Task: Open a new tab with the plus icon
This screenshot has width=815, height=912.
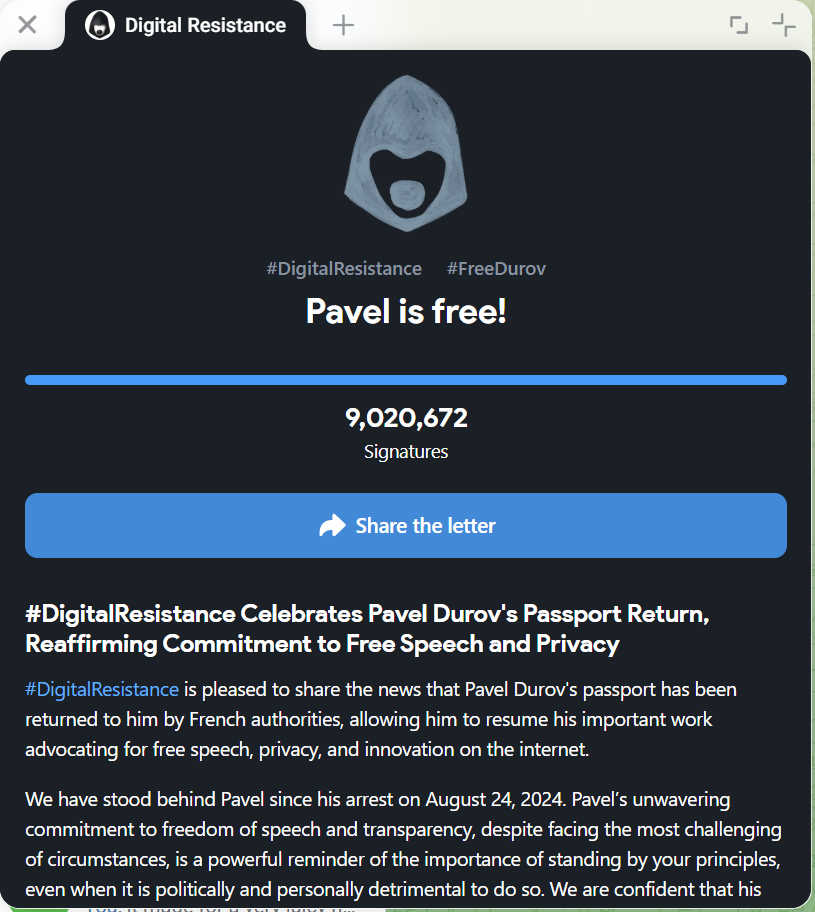Action: [x=343, y=25]
